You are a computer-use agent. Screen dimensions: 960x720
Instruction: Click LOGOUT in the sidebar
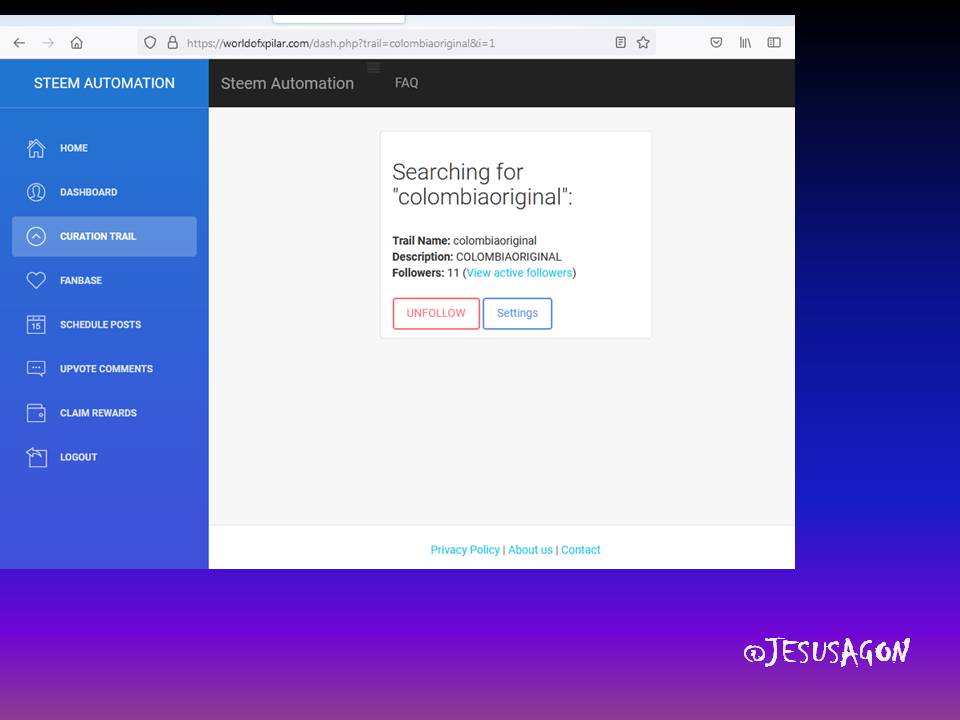[x=104, y=457]
